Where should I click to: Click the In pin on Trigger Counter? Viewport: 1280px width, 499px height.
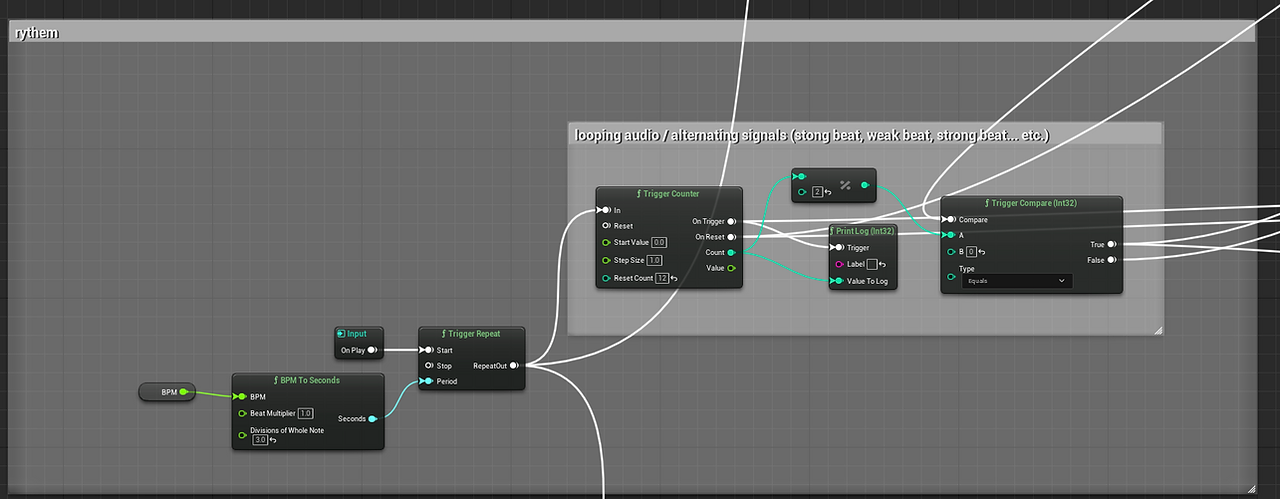(605, 211)
